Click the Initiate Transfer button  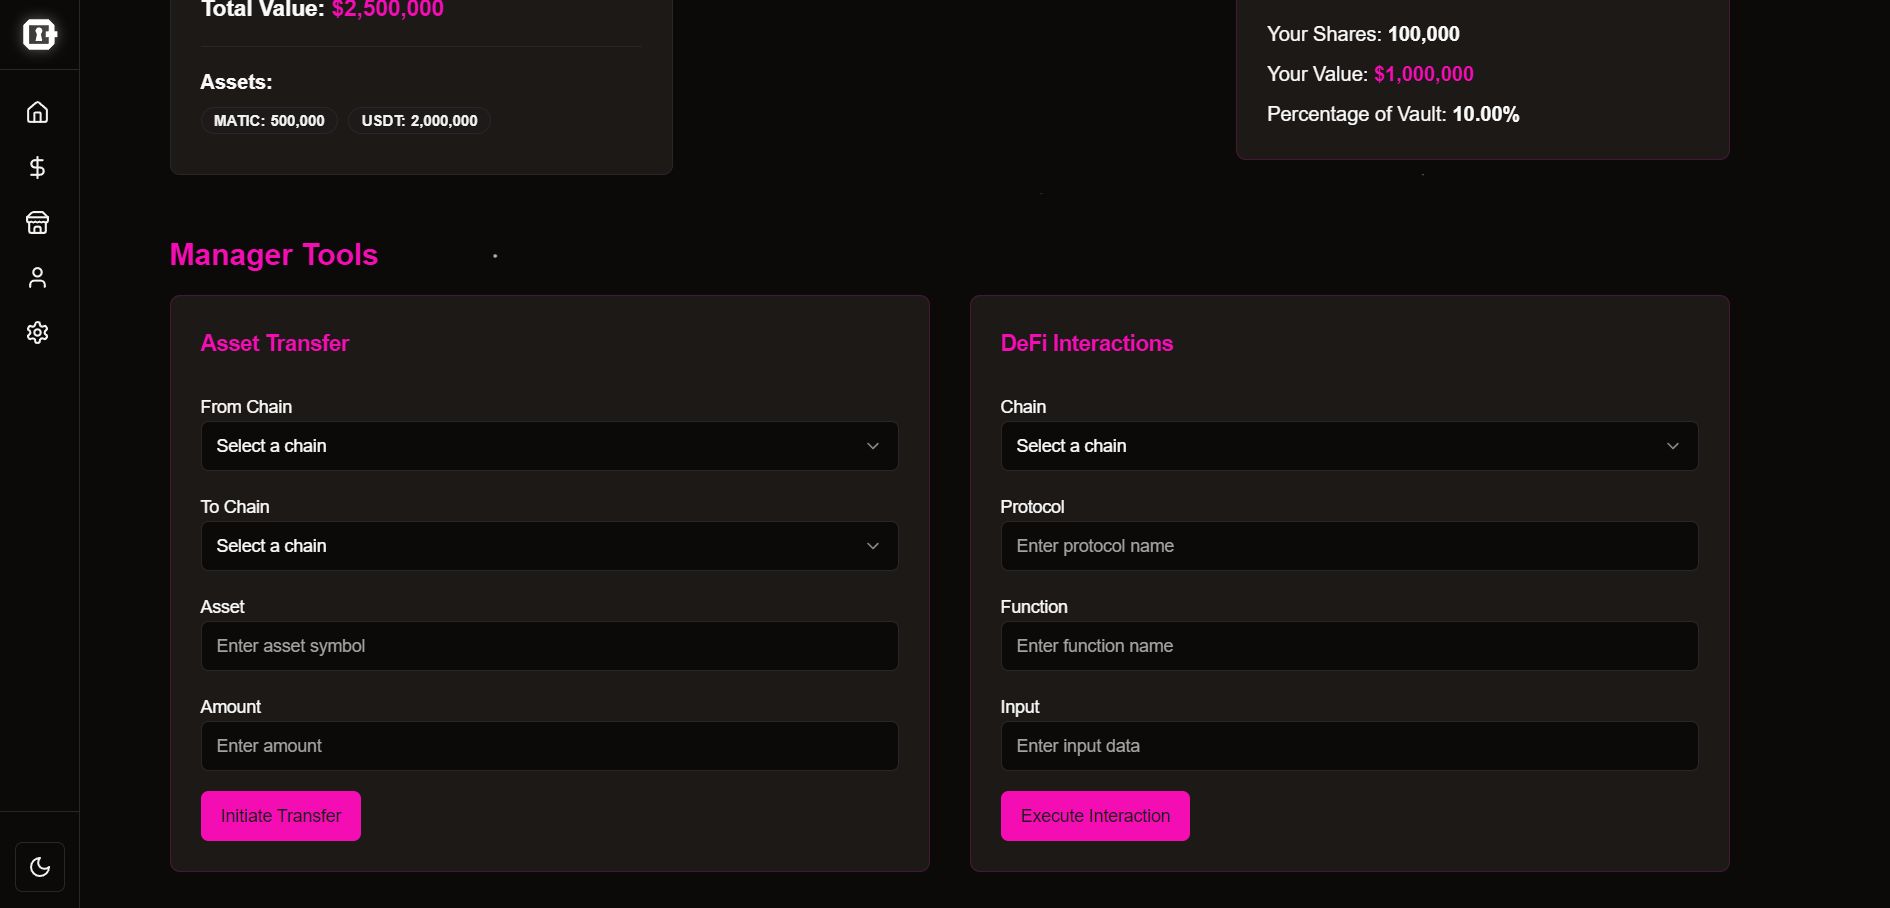click(x=281, y=816)
